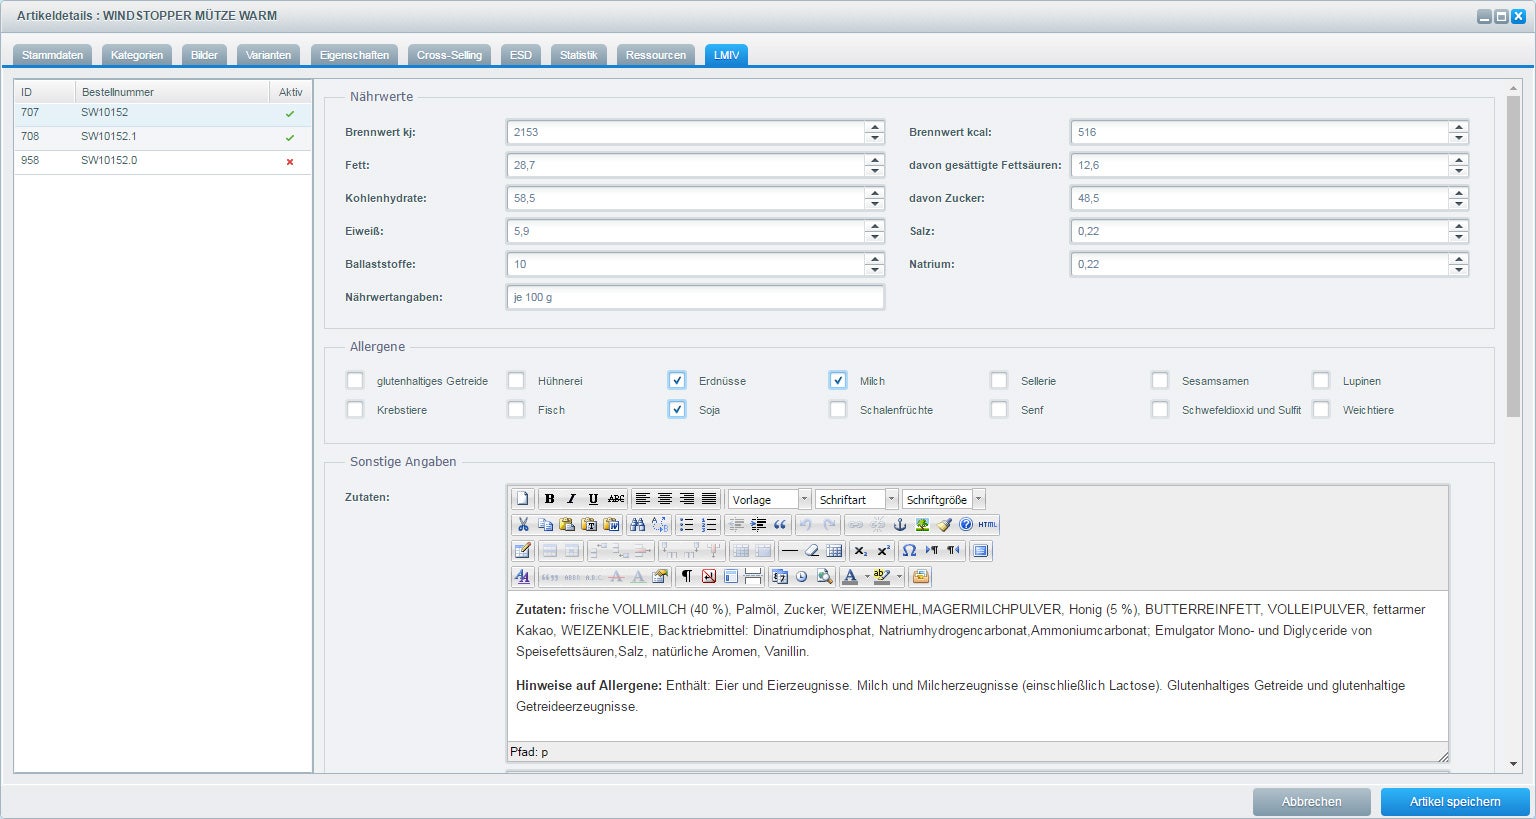The width and height of the screenshot is (1536, 819).
Task: Check the Sellerie allergen box
Action: click(999, 380)
